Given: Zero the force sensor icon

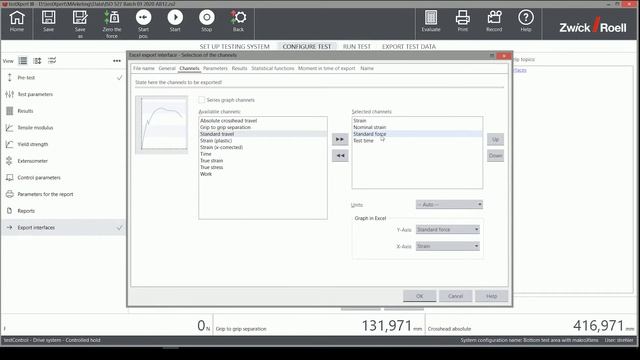Looking at the screenshot, I should coord(112,24).
